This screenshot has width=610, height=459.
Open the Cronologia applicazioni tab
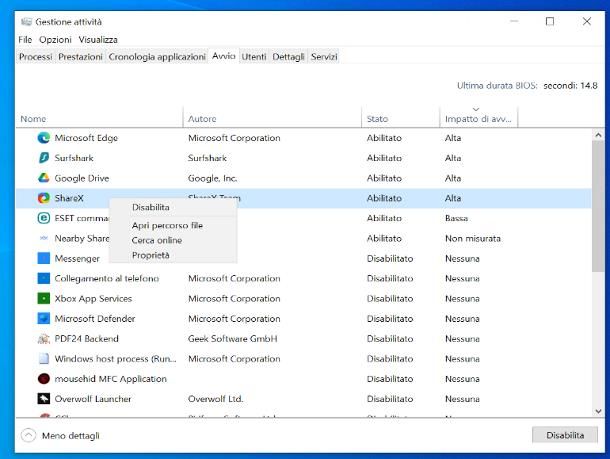tap(157, 57)
